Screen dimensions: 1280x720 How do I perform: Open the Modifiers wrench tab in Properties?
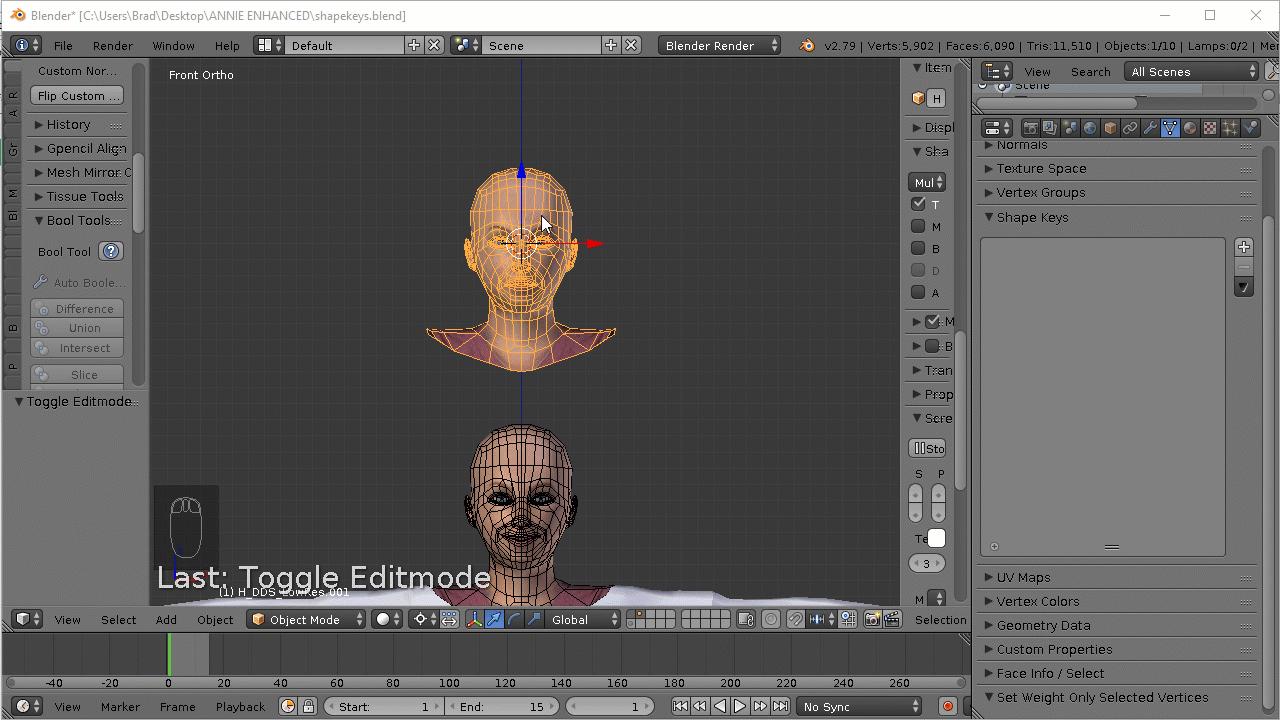(1150, 128)
